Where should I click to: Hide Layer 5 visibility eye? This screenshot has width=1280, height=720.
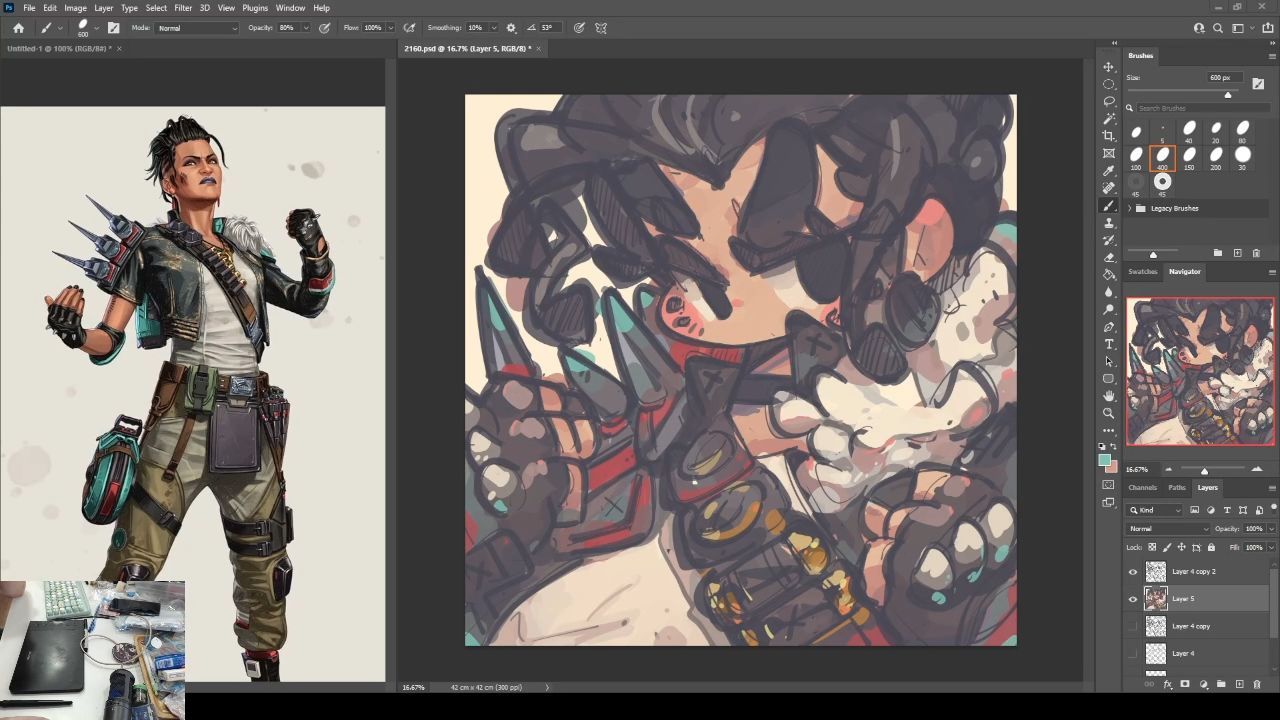pos(1133,599)
